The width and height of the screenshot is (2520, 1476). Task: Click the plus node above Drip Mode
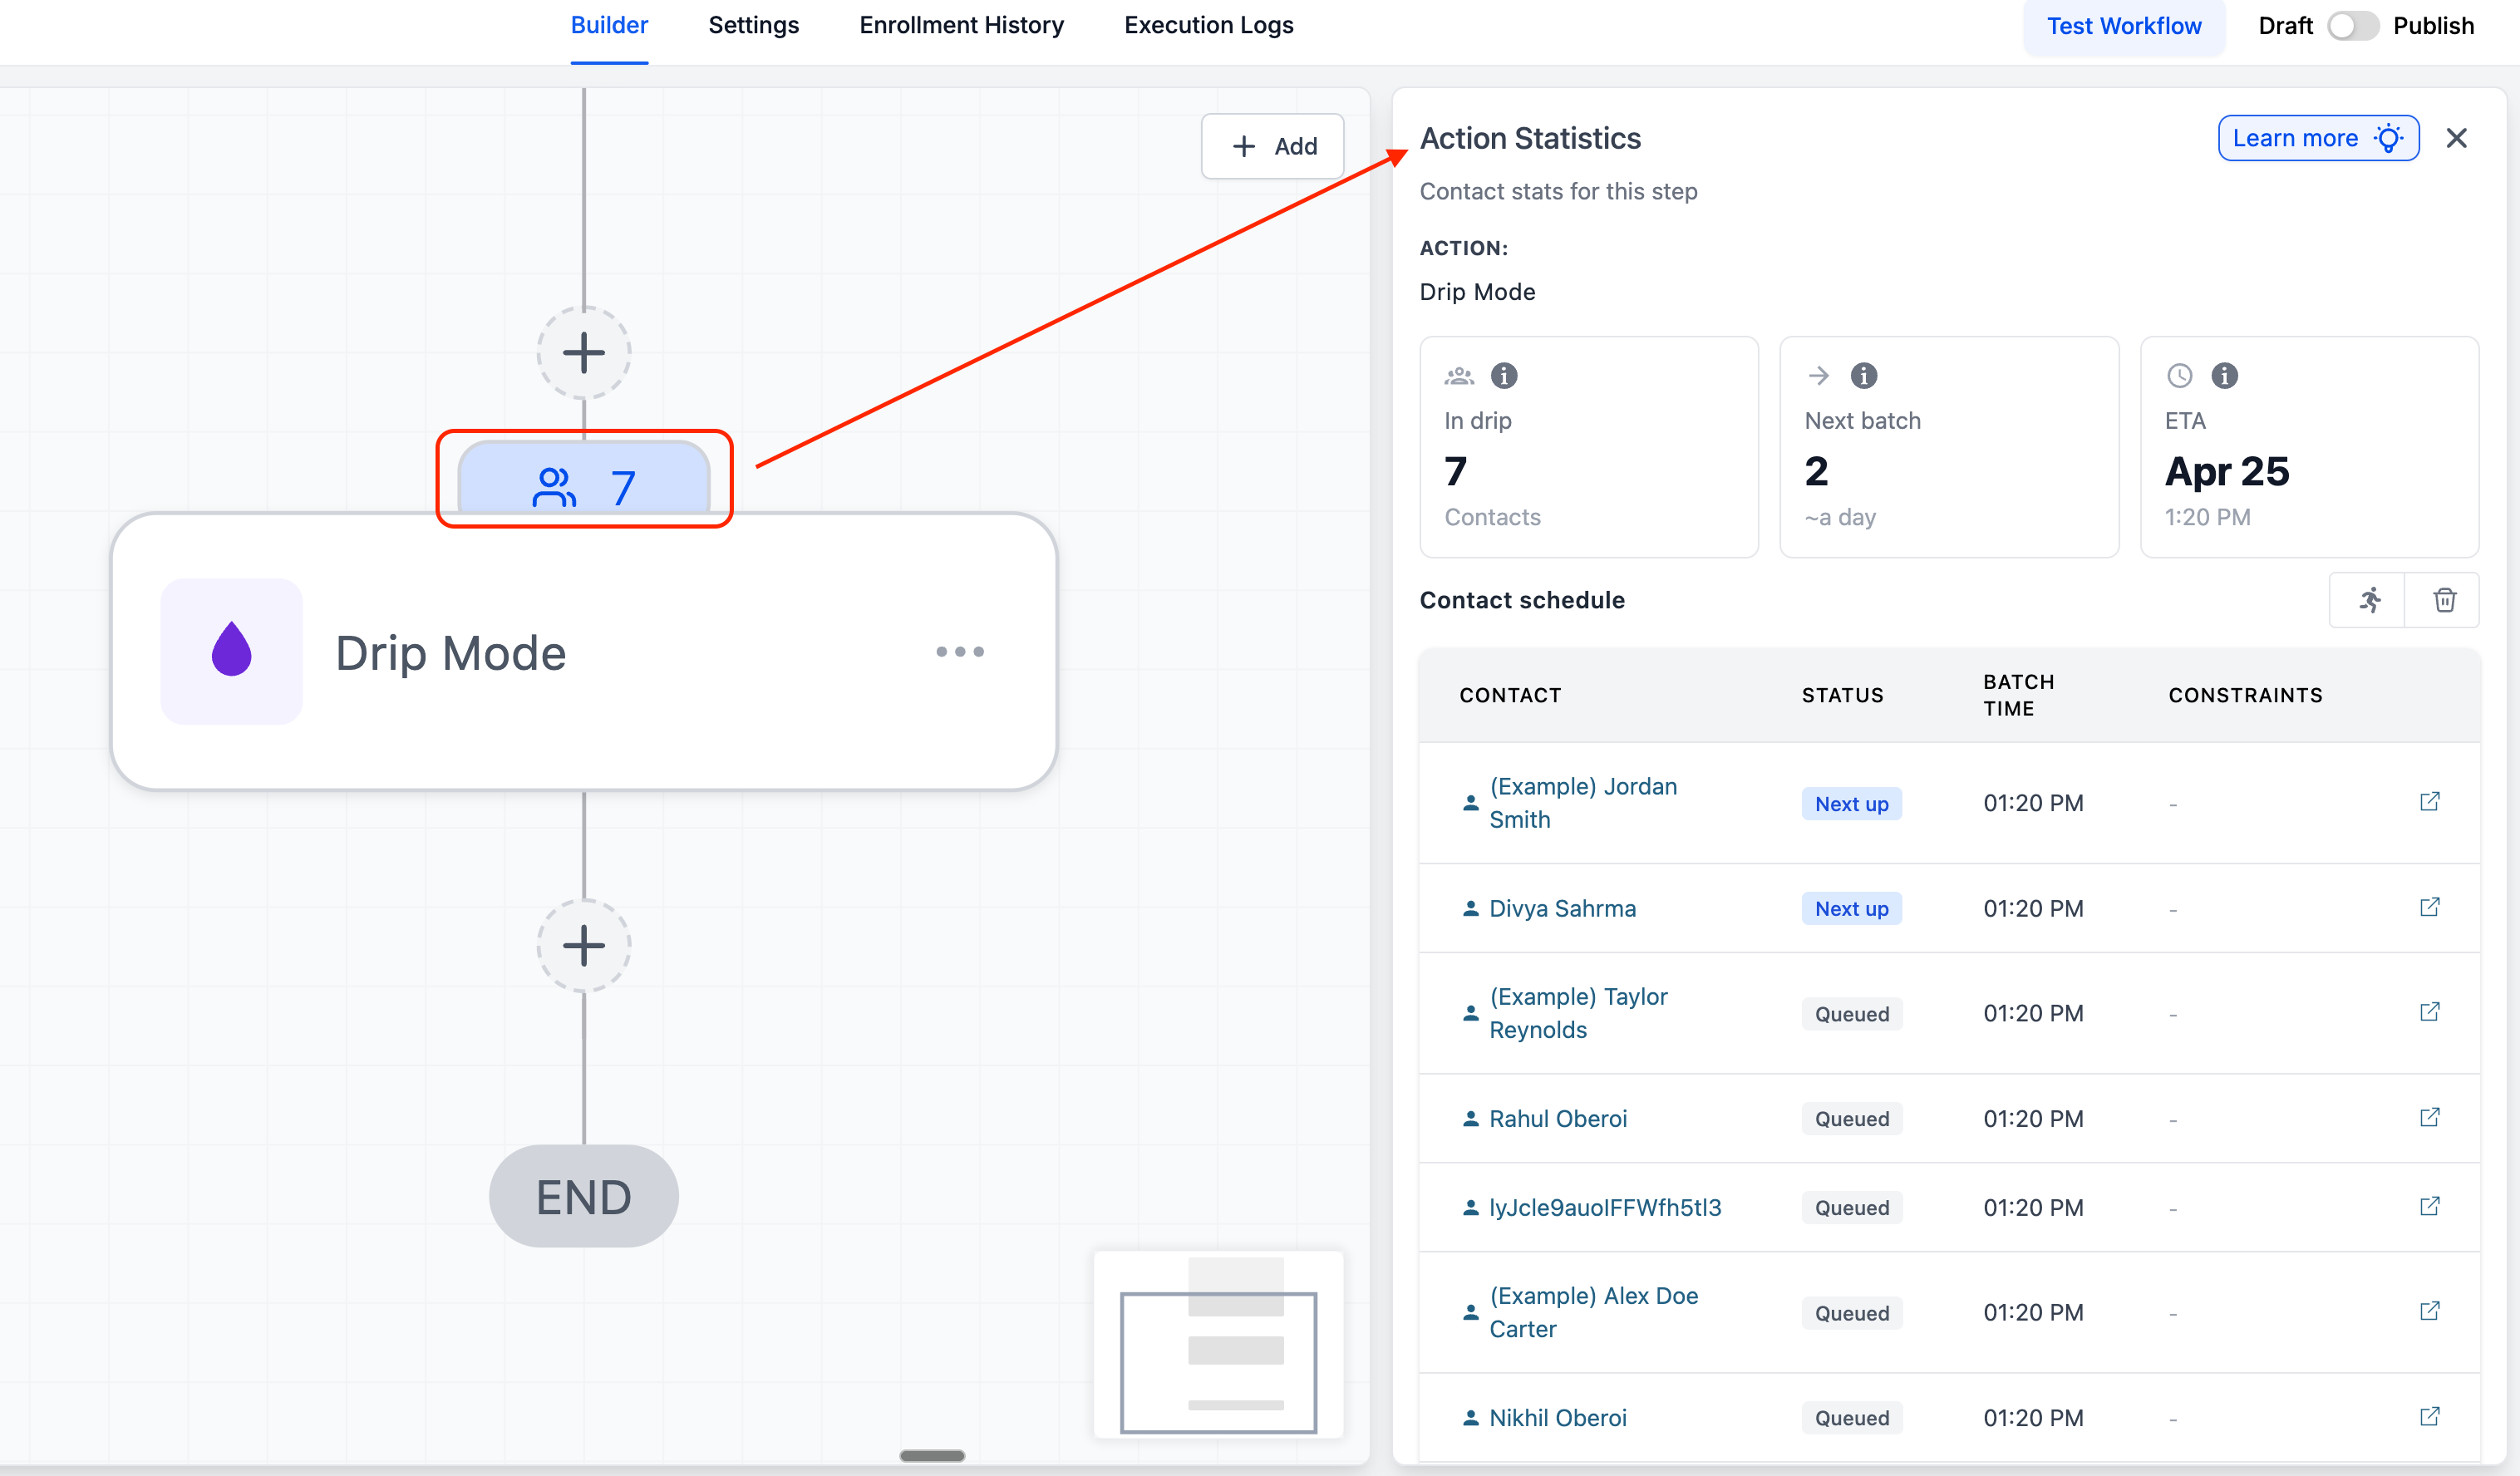point(583,352)
